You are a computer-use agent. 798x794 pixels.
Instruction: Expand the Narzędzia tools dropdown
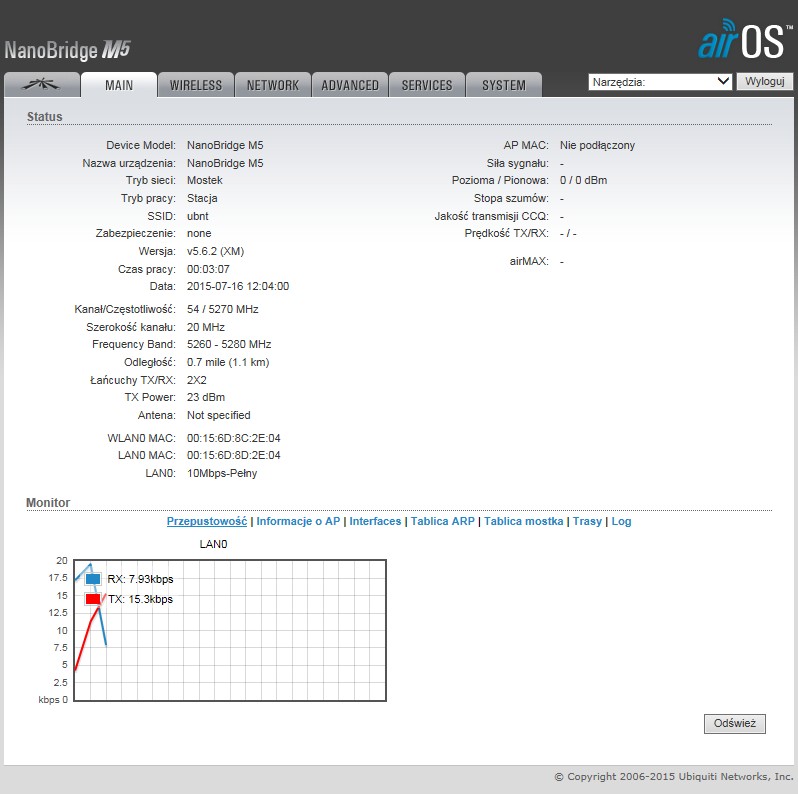tap(660, 82)
